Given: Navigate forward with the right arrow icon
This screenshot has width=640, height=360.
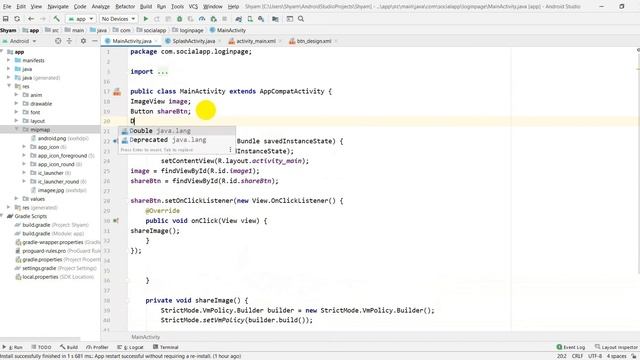Looking at the screenshot, I should pyautogui.click(x=42, y=19).
